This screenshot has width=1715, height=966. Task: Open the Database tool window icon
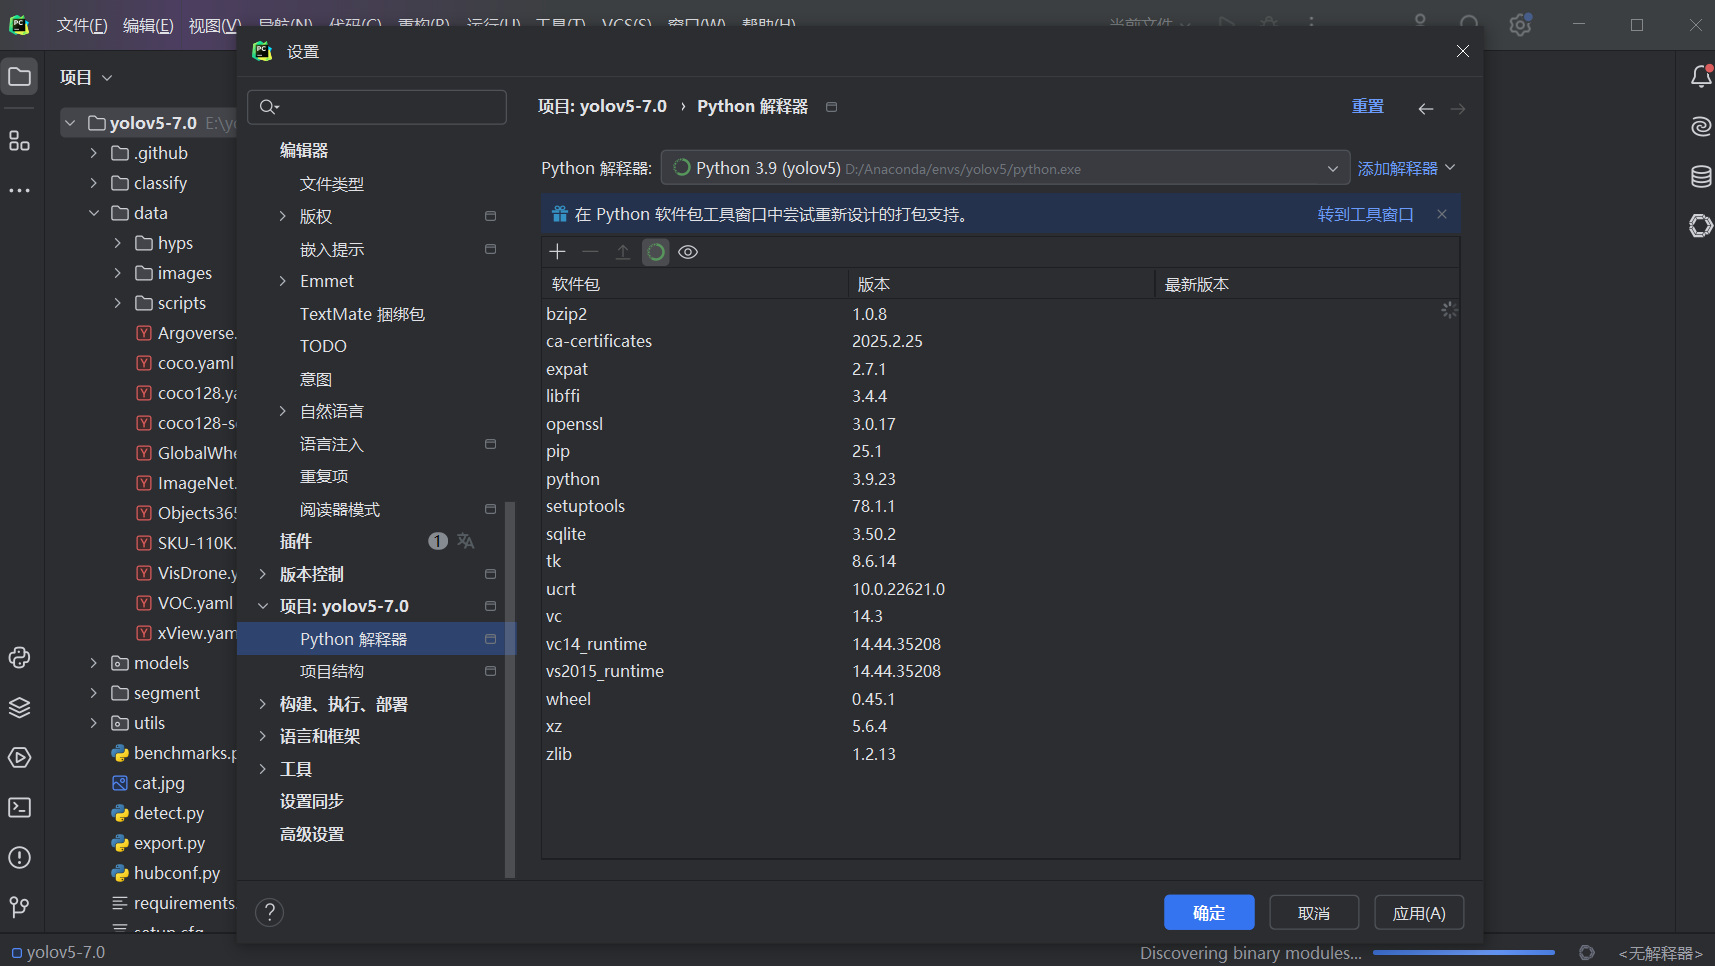pos(1701,176)
